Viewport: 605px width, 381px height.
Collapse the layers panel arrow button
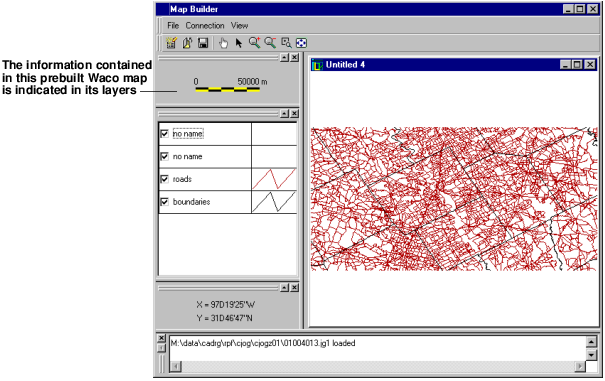click(x=284, y=113)
